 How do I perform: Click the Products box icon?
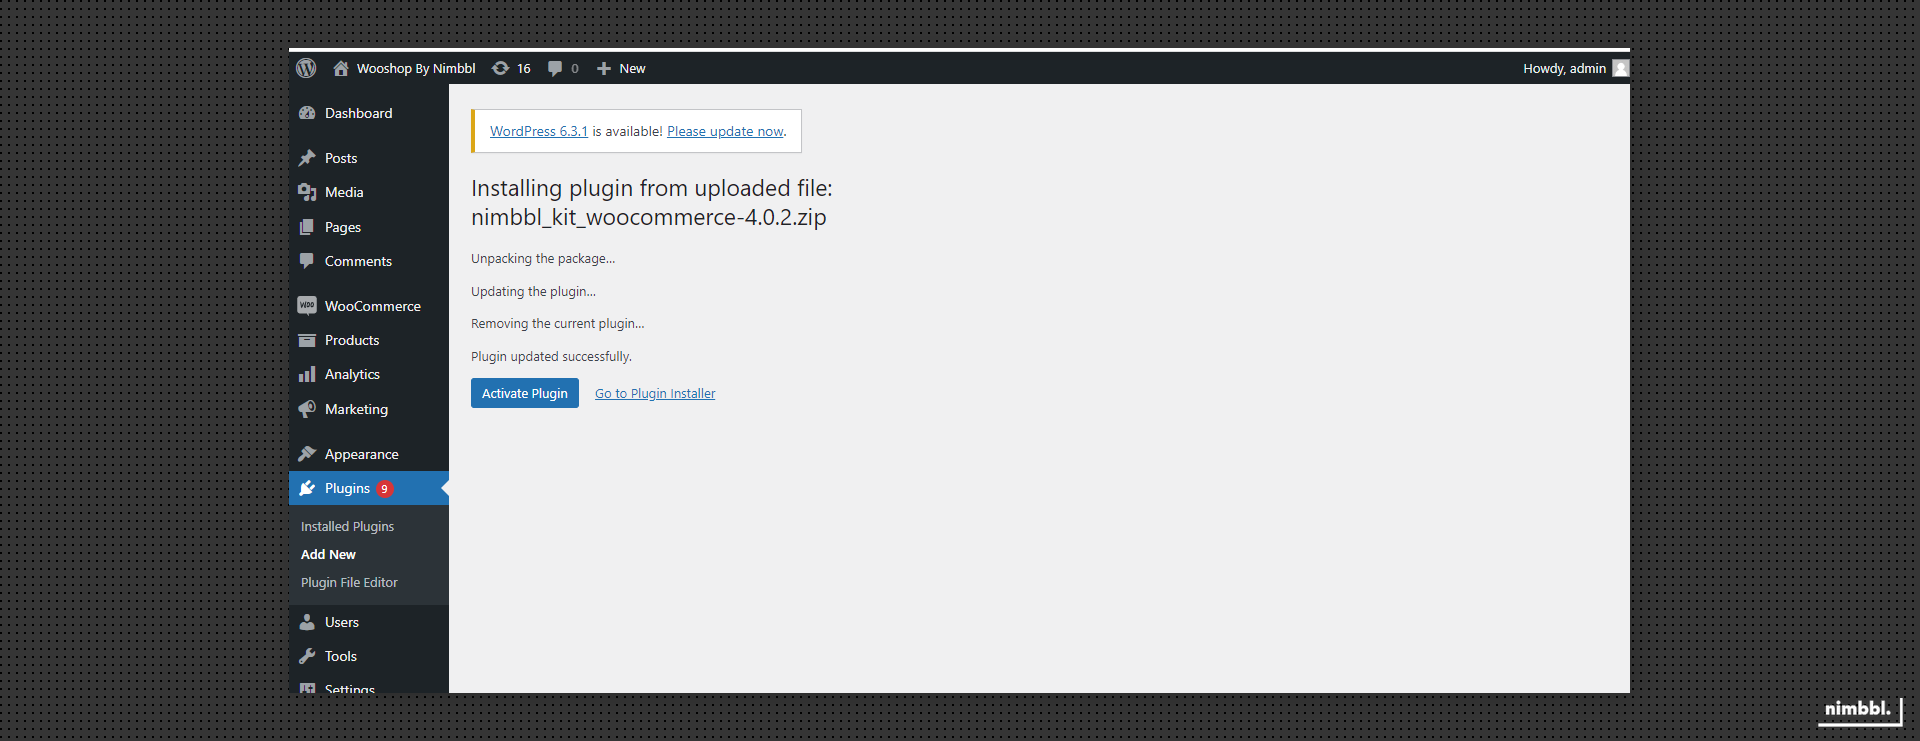point(307,340)
